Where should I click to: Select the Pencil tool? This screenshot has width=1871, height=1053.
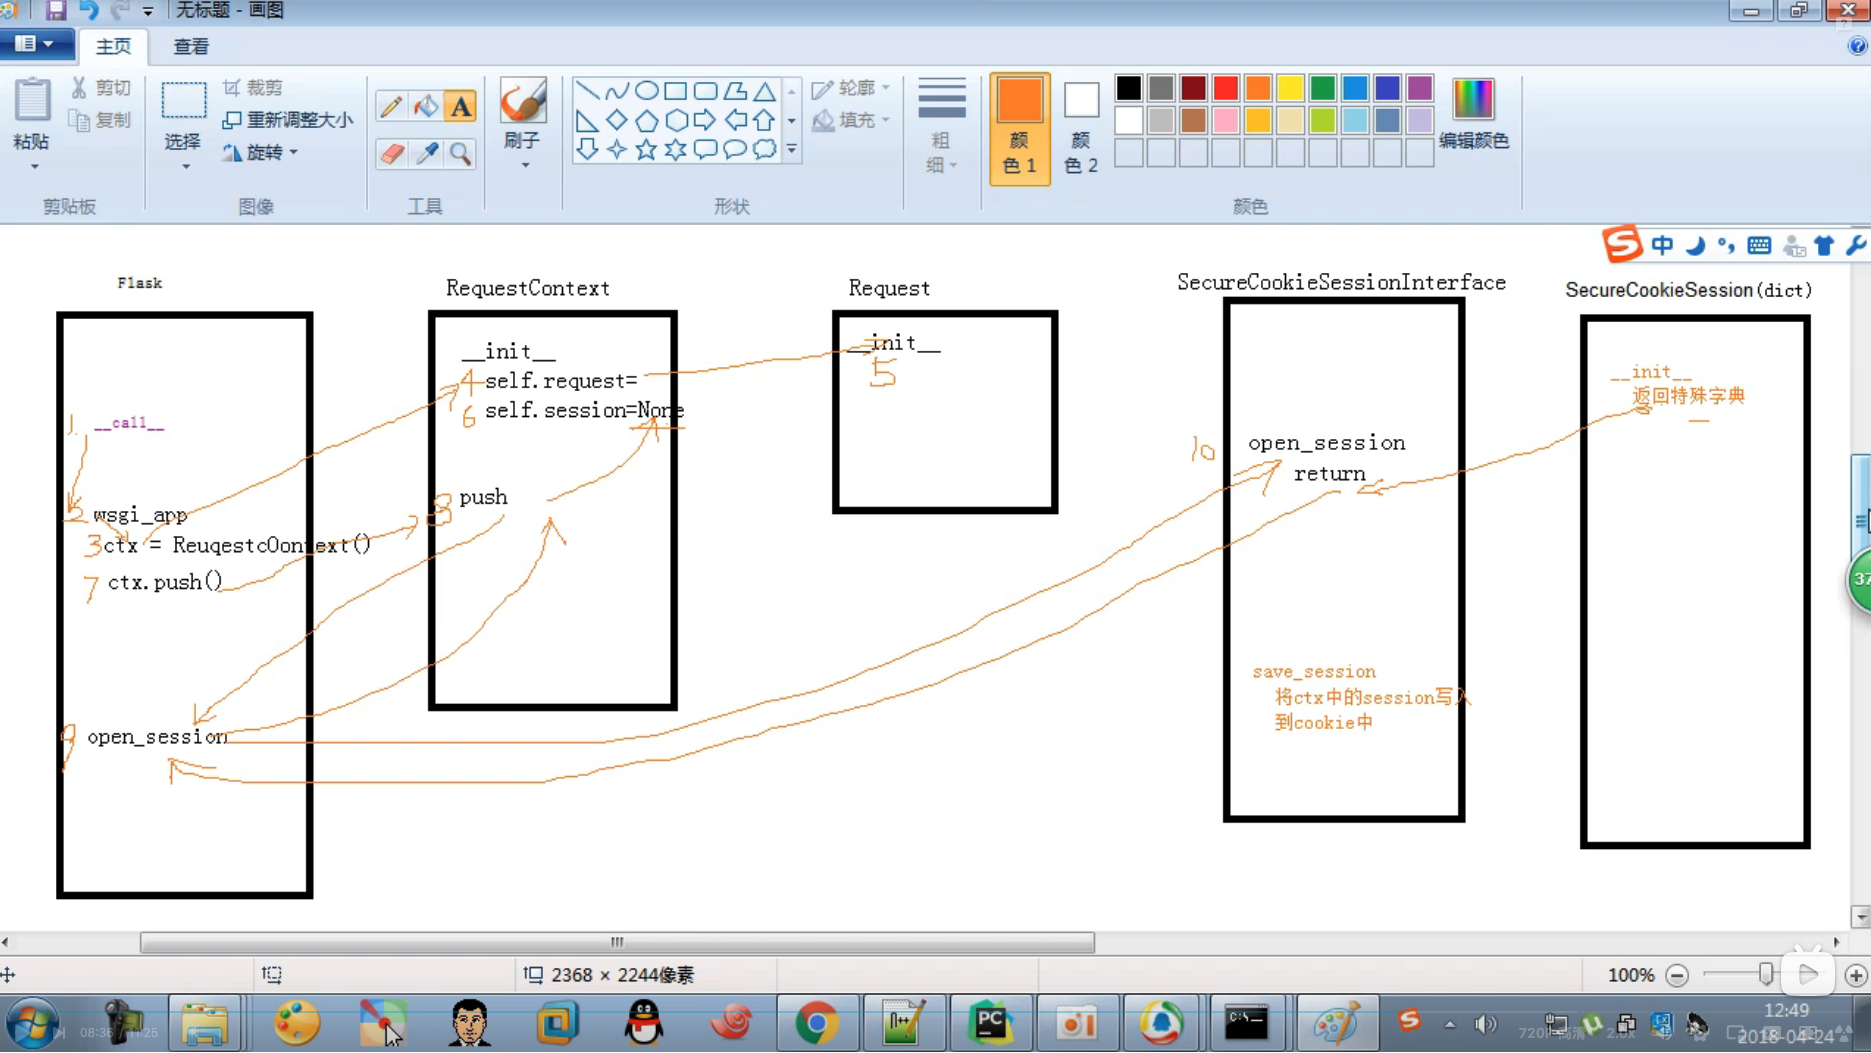[x=391, y=106]
